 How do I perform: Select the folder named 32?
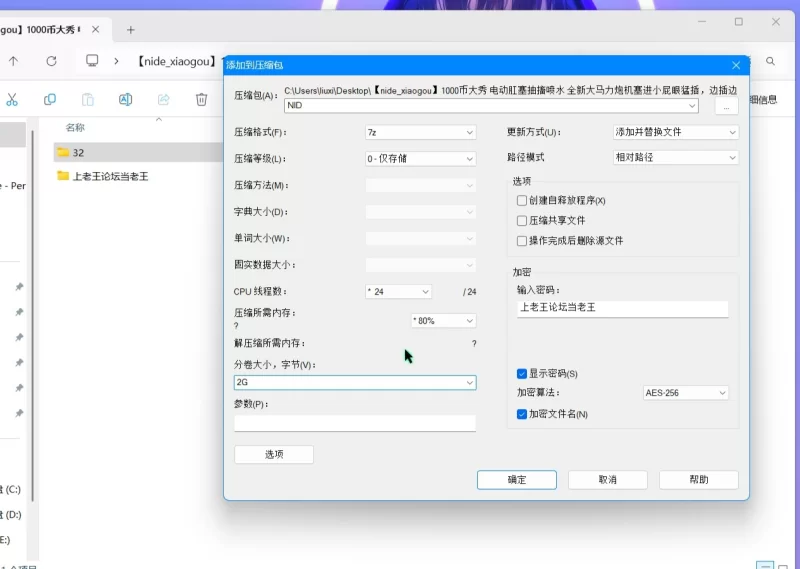(x=78, y=153)
